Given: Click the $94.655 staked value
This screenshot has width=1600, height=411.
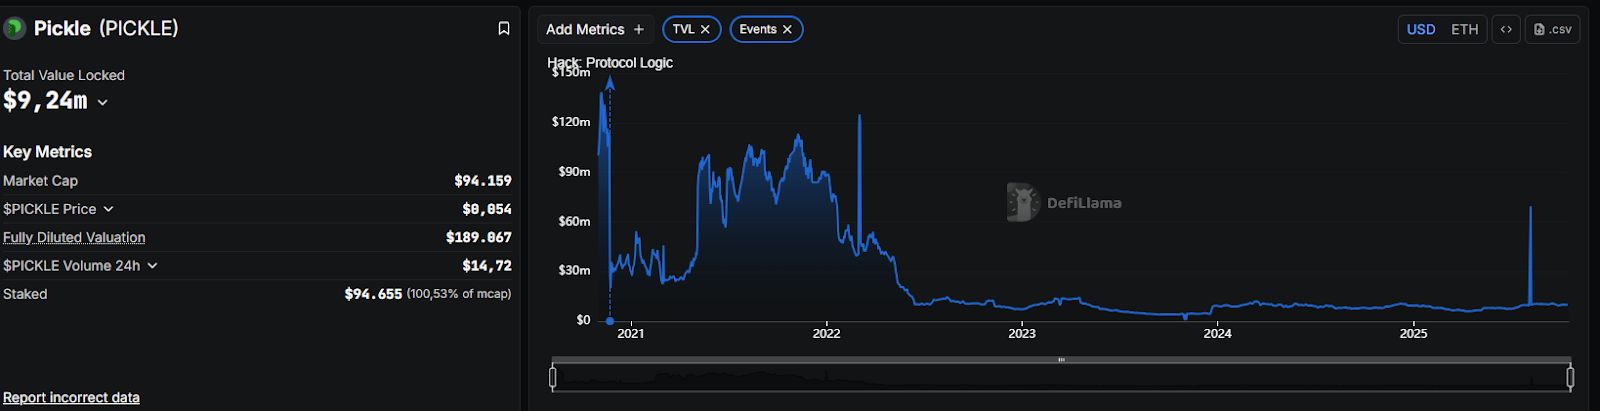Looking at the screenshot, I should pyautogui.click(x=373, y=294).
